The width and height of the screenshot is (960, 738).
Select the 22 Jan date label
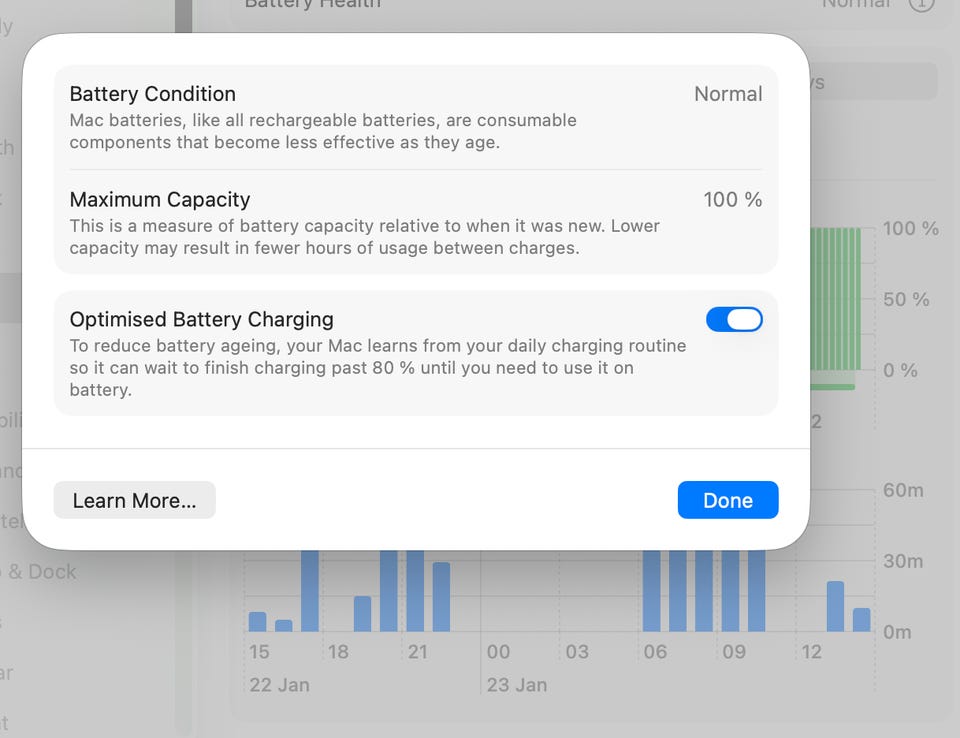[279, 685]
